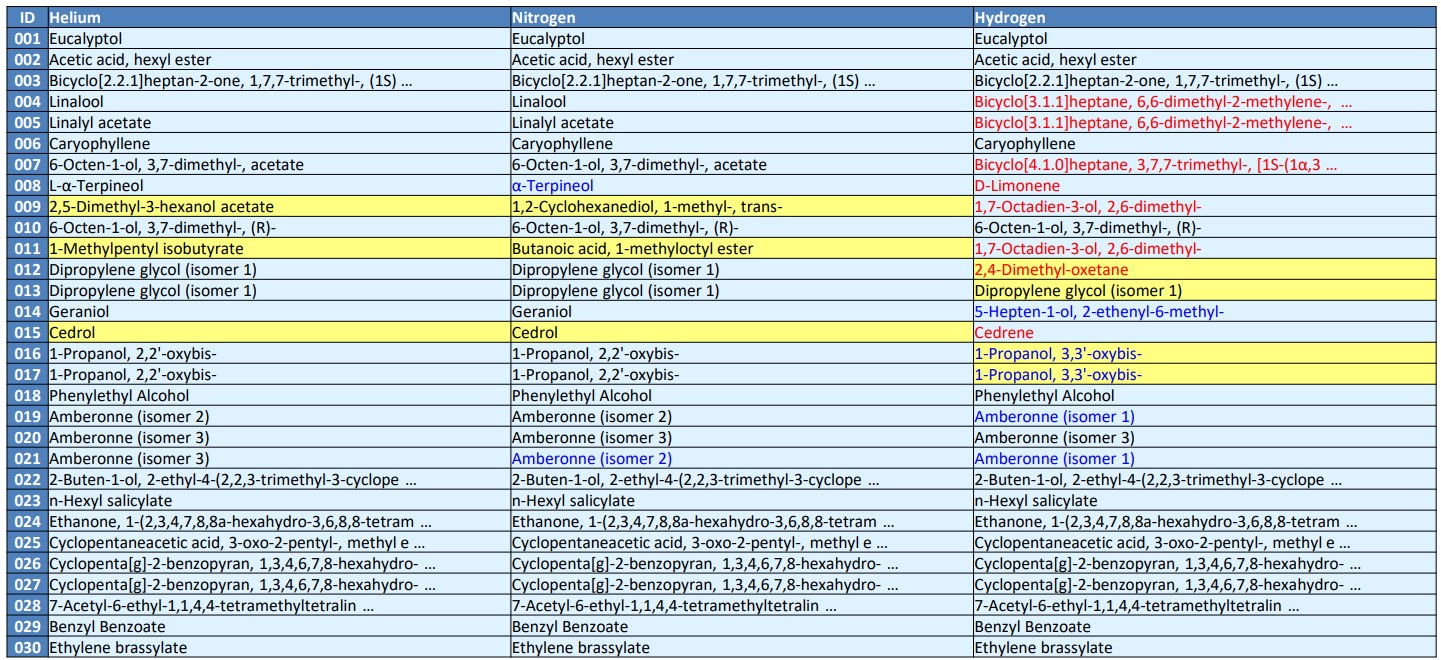Select 1,2-Cyclohexanediol, 1-methyl-, trans- cell
Image resolution: width=1441 pixels, height=660 pixels.
pos(741,207)
